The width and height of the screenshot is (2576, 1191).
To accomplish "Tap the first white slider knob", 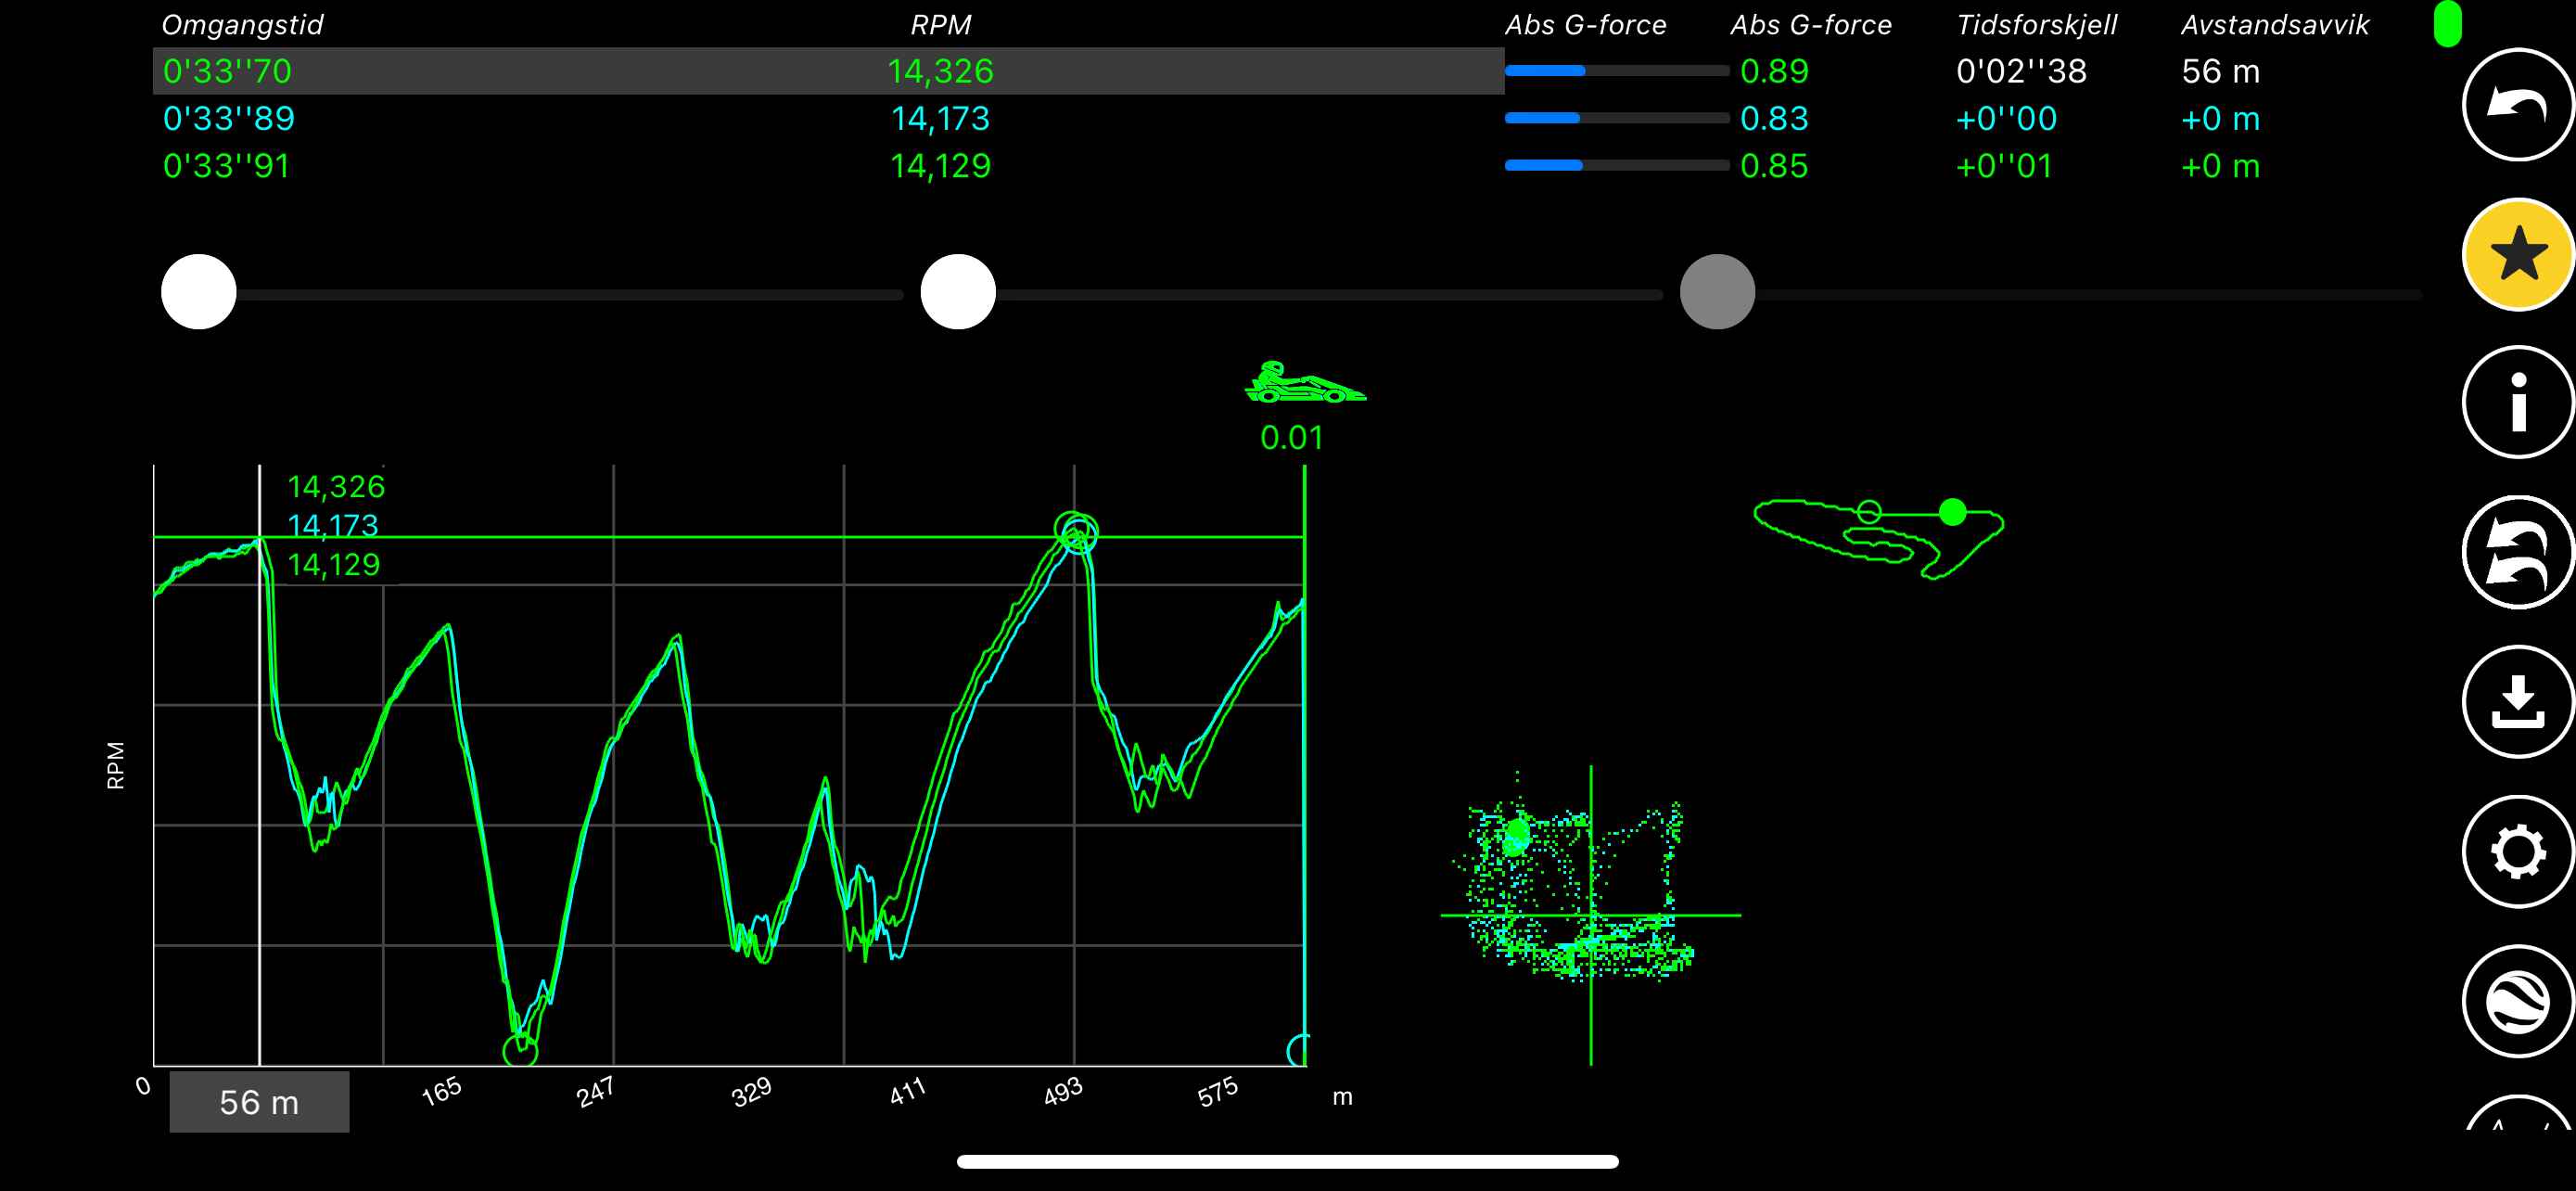I will coord(199,291).
